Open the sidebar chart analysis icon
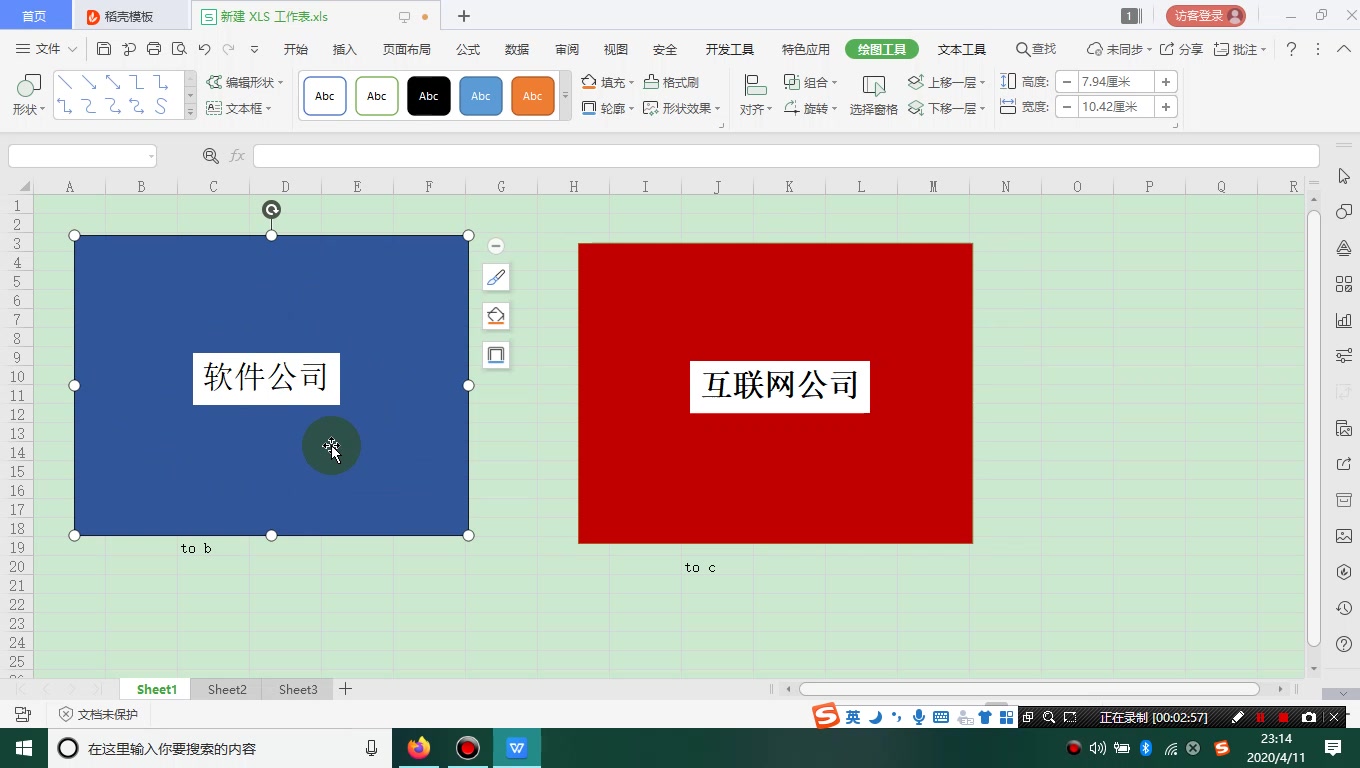The height and width of the screenshot is (768, 1360). pos(1344,321)
